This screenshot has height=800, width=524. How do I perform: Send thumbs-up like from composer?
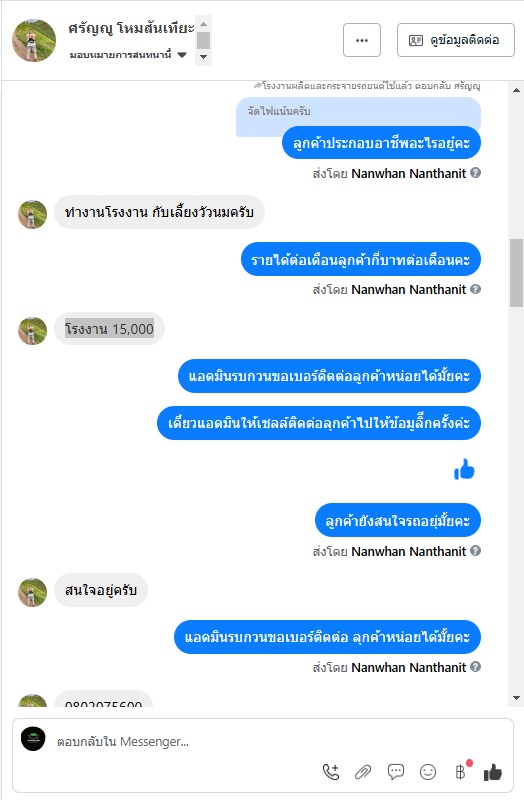point(493,772)
